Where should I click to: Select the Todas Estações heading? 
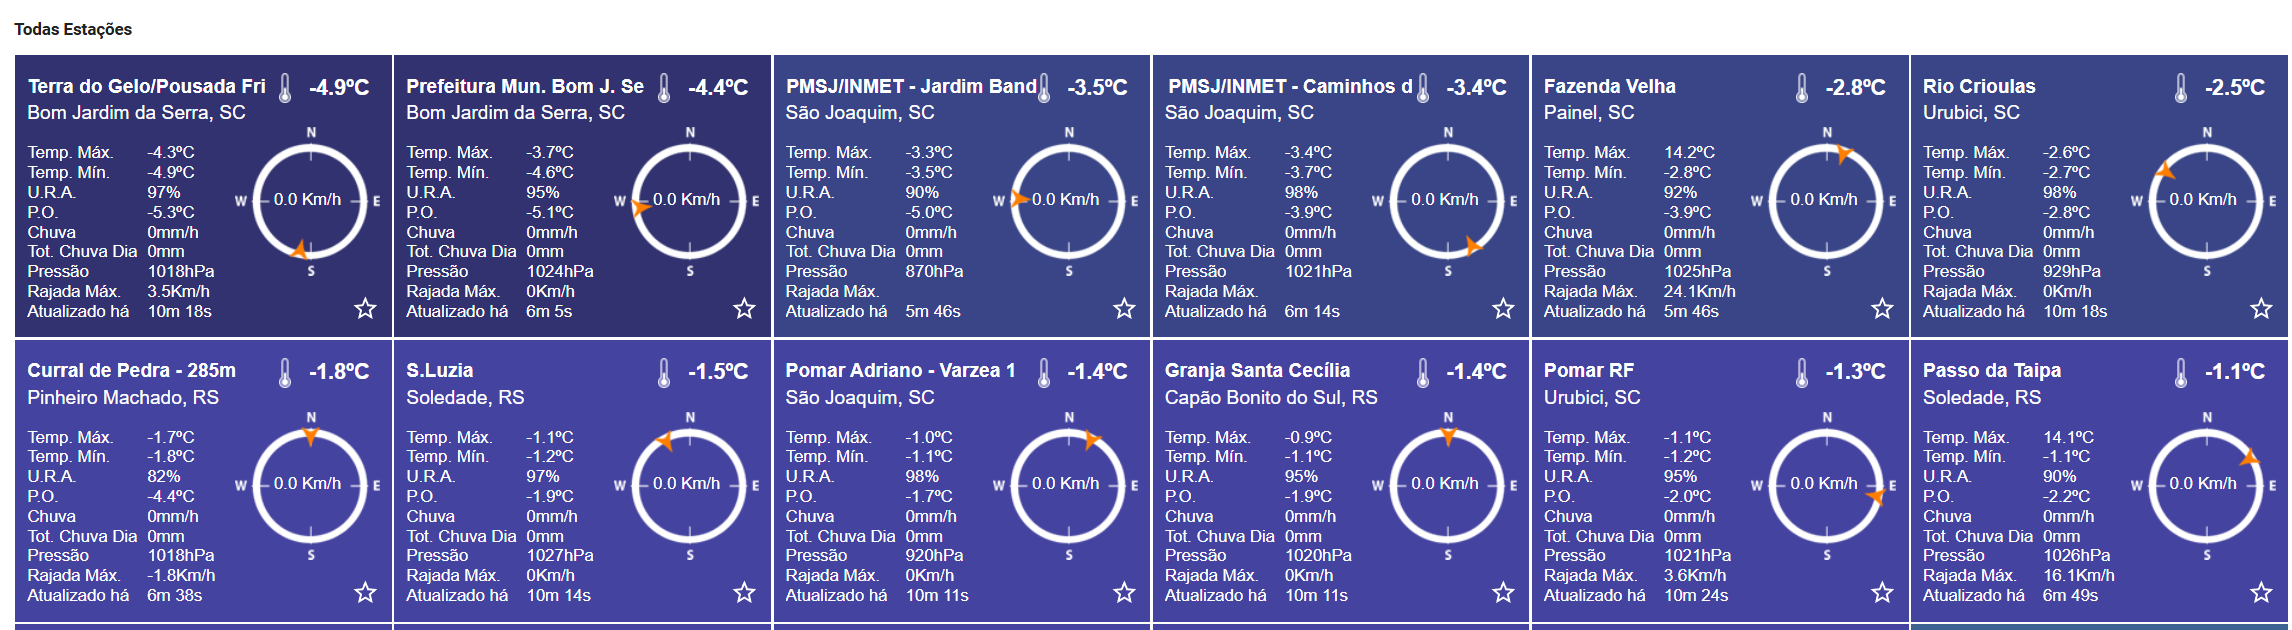pos(73,29)
